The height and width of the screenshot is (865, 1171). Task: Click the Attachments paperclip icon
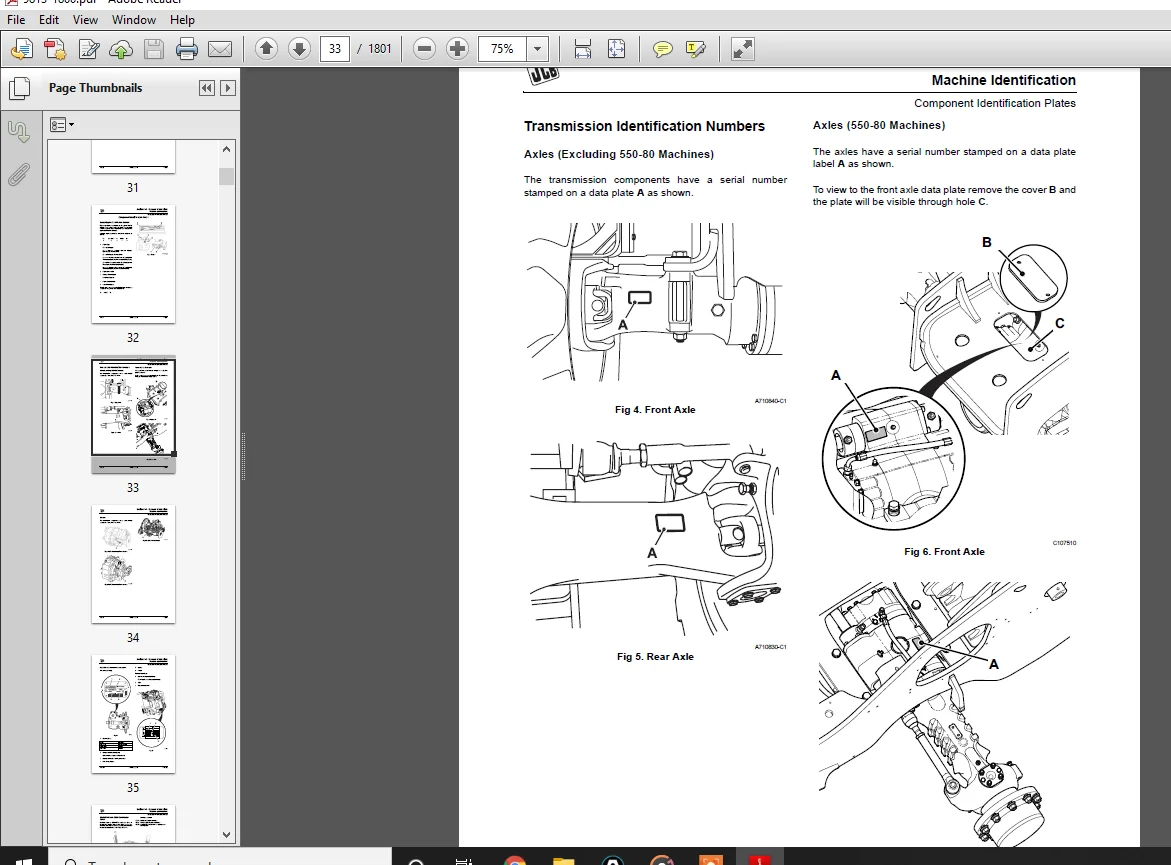[19, 175]
